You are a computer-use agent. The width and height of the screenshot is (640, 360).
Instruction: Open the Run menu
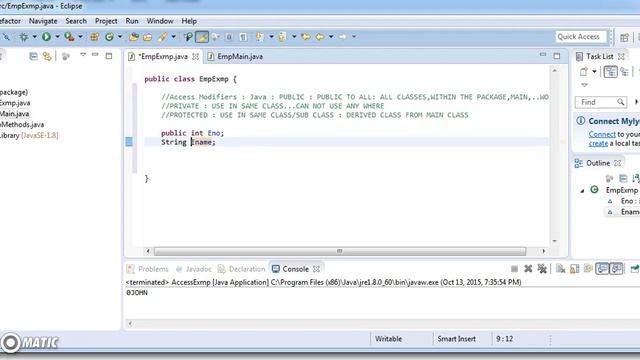click(x=132, y=21)
